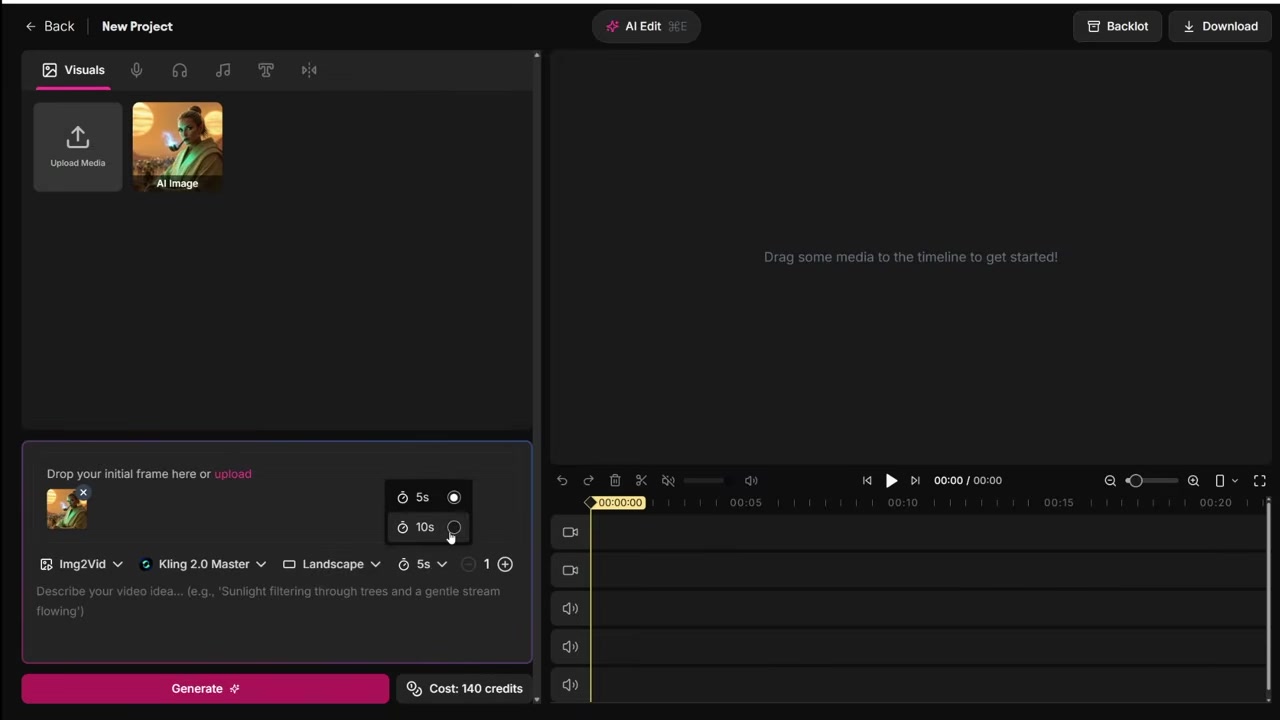Switch to the Visuals tab

(x=73, y=70)
